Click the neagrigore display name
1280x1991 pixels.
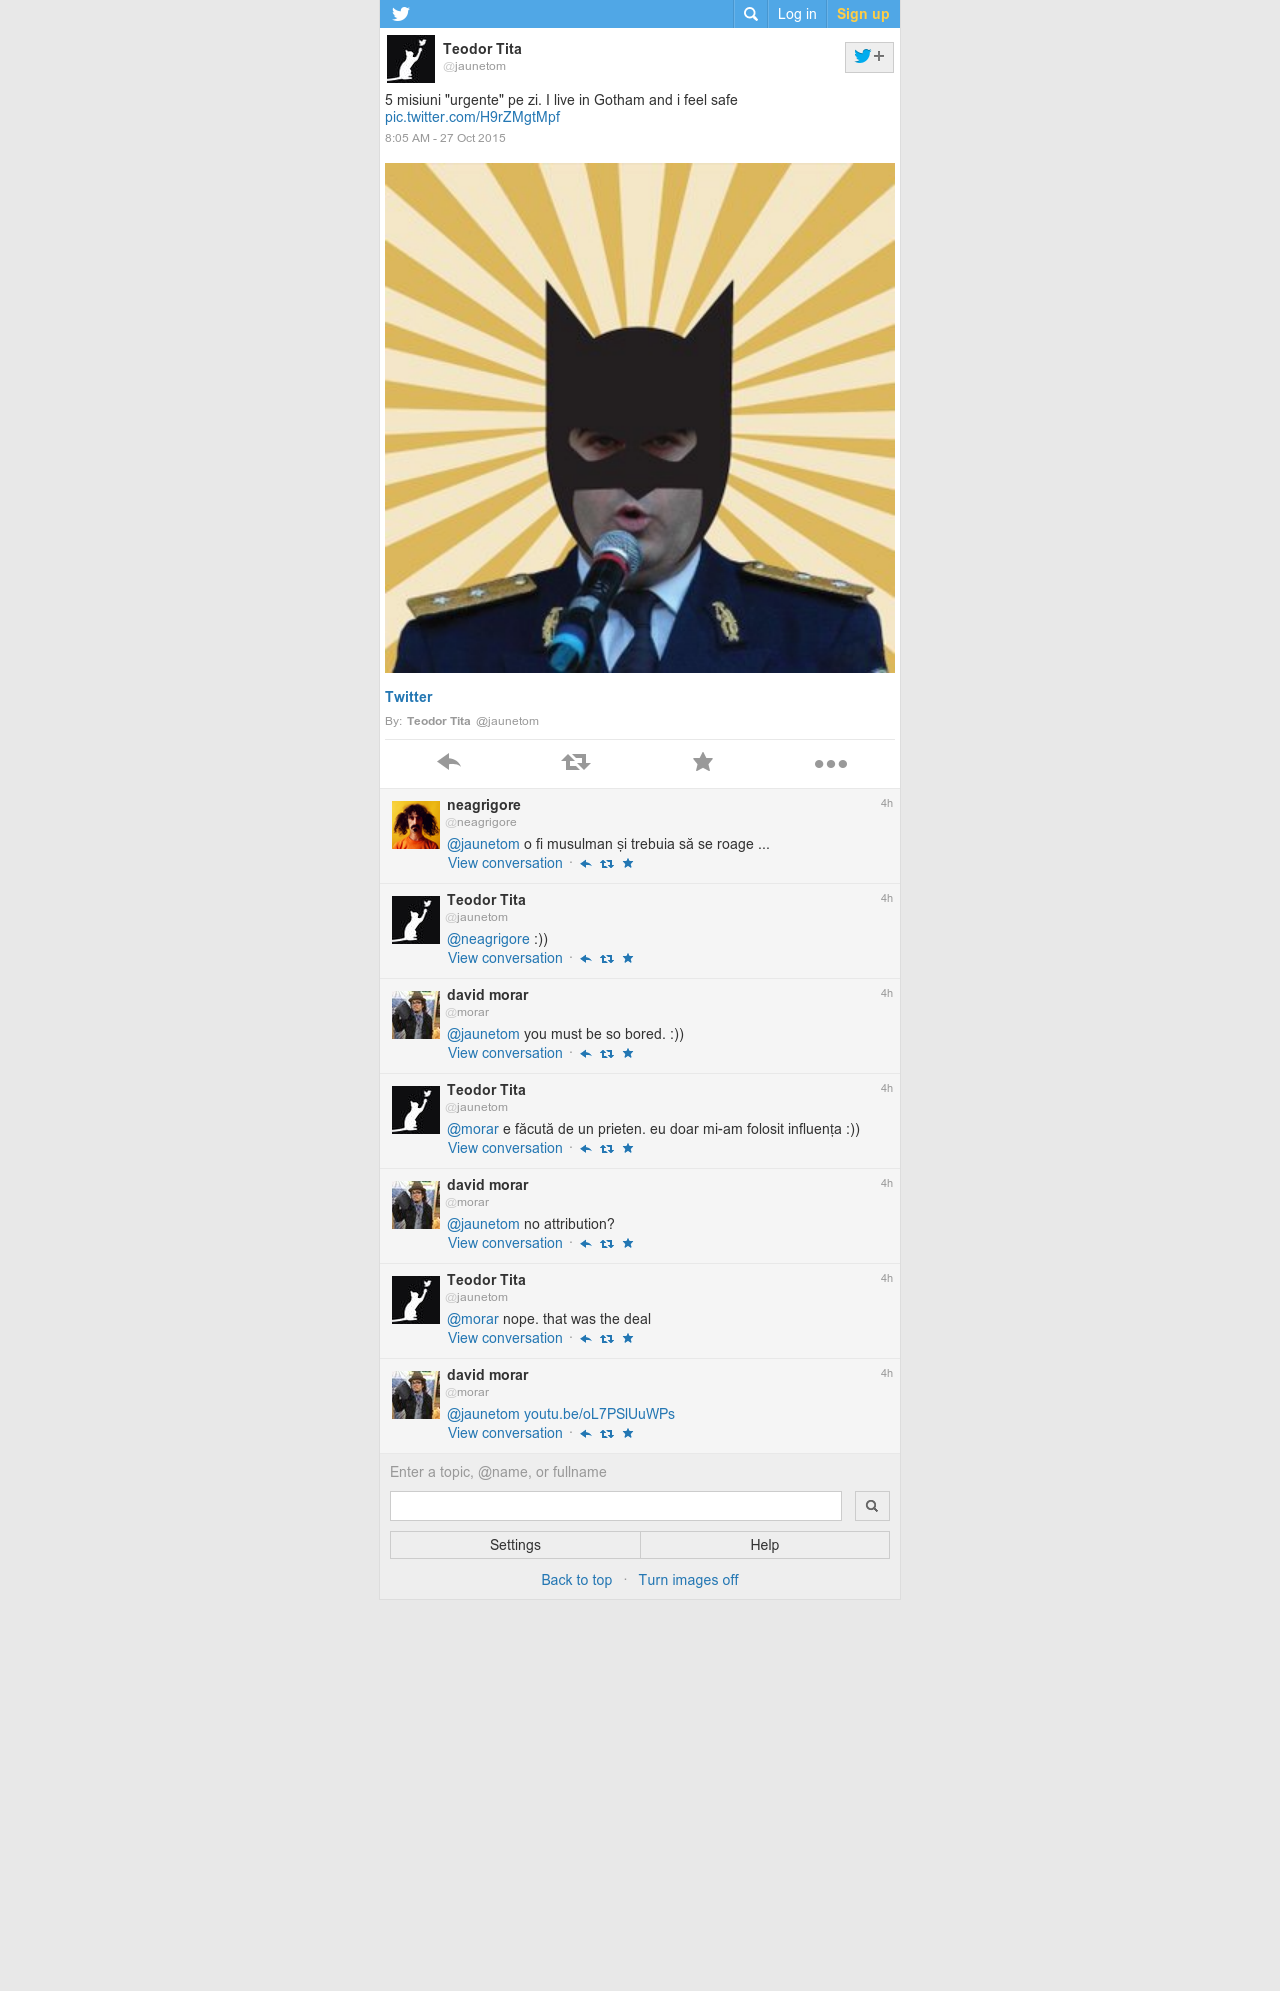pyautogui.click(x=484, y=805)
